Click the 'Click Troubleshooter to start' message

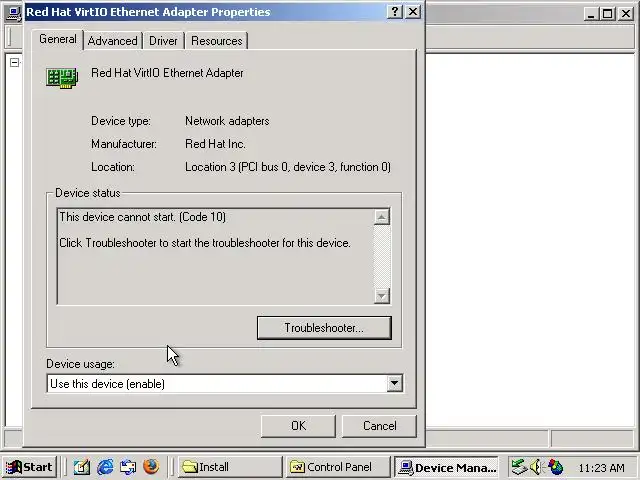[205, 243]
